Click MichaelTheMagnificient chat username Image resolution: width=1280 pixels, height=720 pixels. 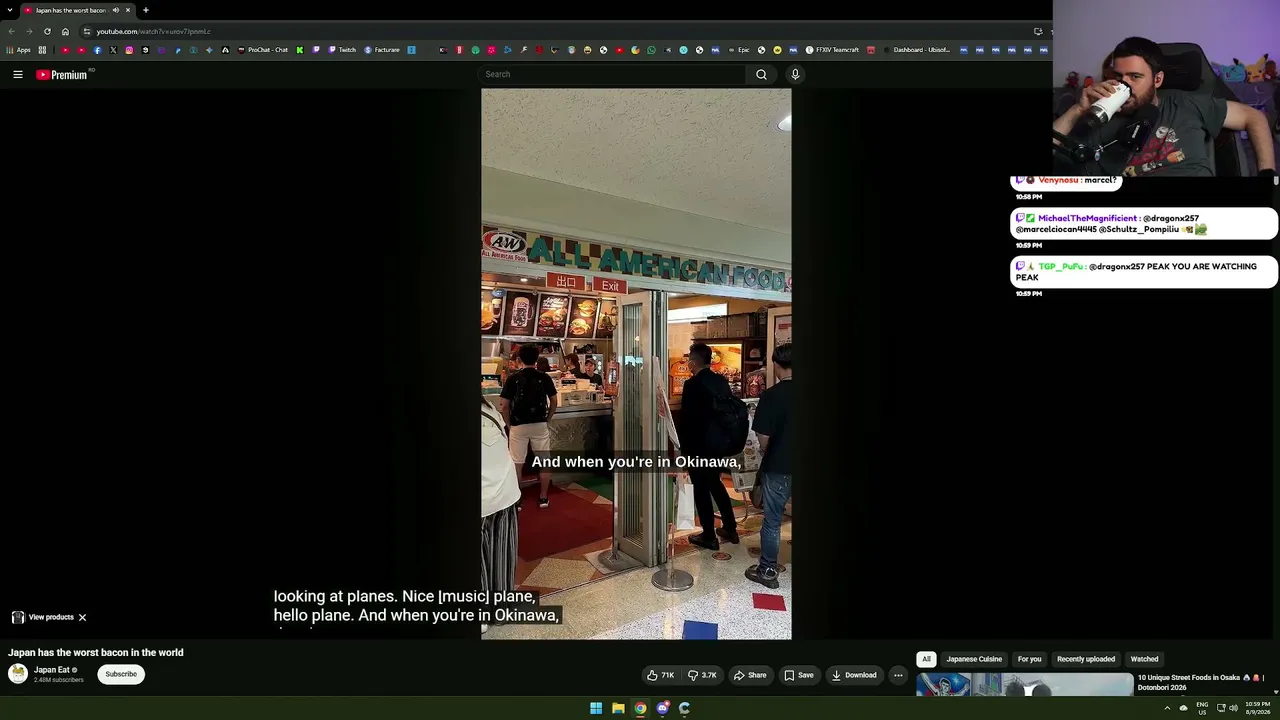pyautogui.click(x=1087, y=218)
